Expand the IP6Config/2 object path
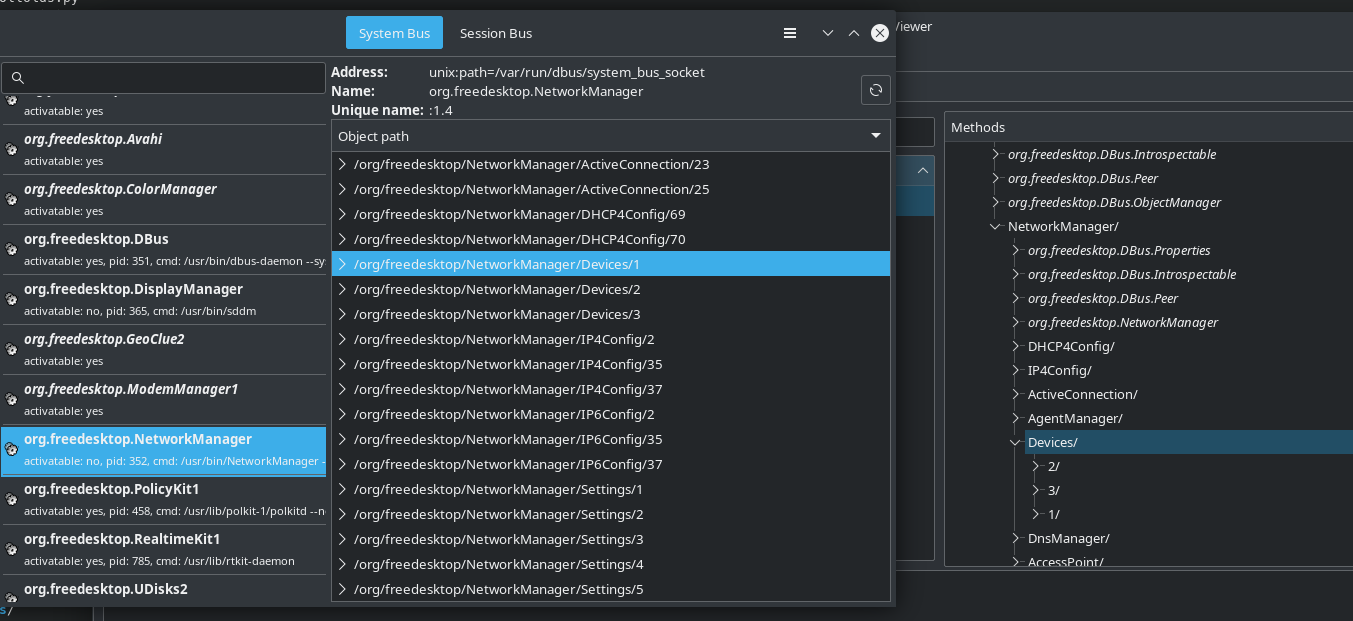 tap(342, 414)
